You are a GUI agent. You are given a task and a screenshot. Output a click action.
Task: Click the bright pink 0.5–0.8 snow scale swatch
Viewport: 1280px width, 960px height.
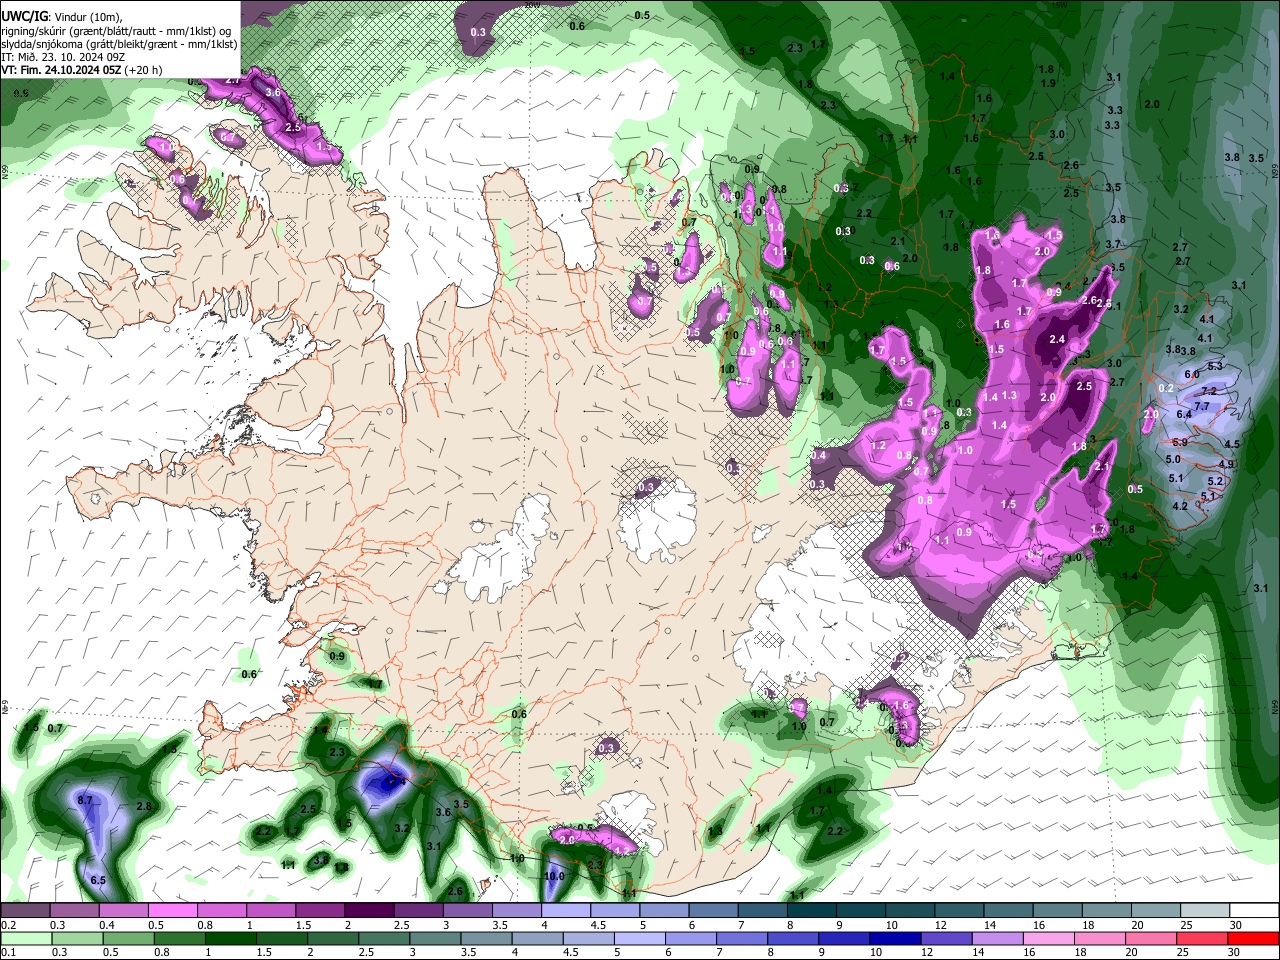(x=173, y=910)
